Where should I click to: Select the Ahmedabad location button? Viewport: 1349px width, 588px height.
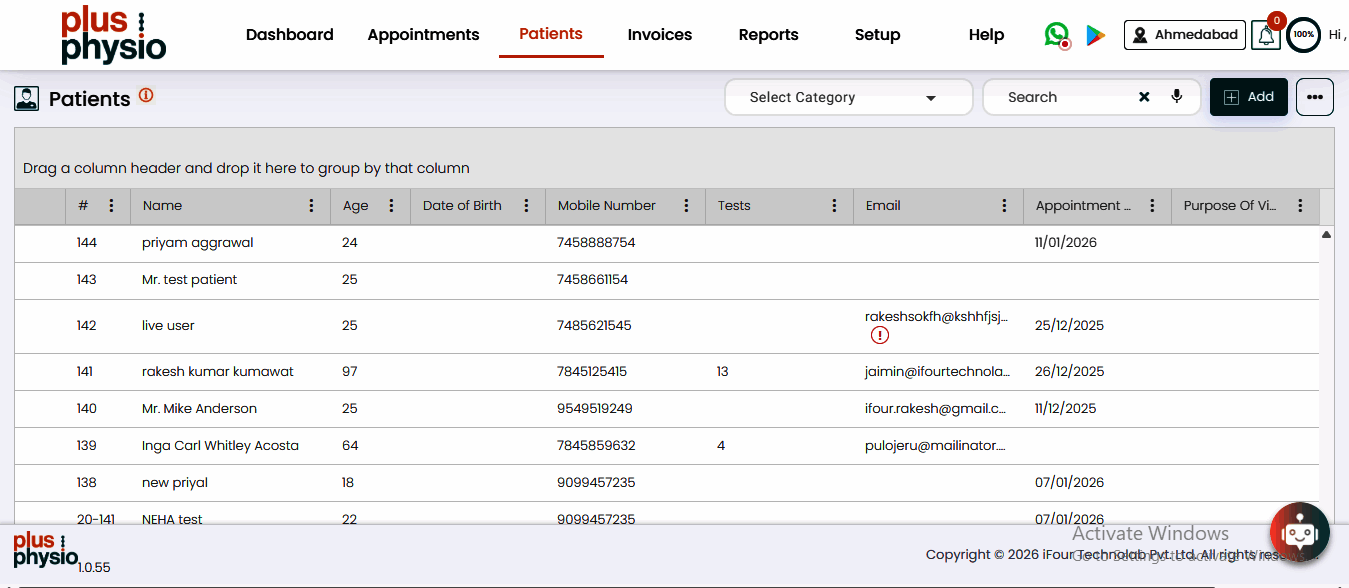[x=1185, y=35]
